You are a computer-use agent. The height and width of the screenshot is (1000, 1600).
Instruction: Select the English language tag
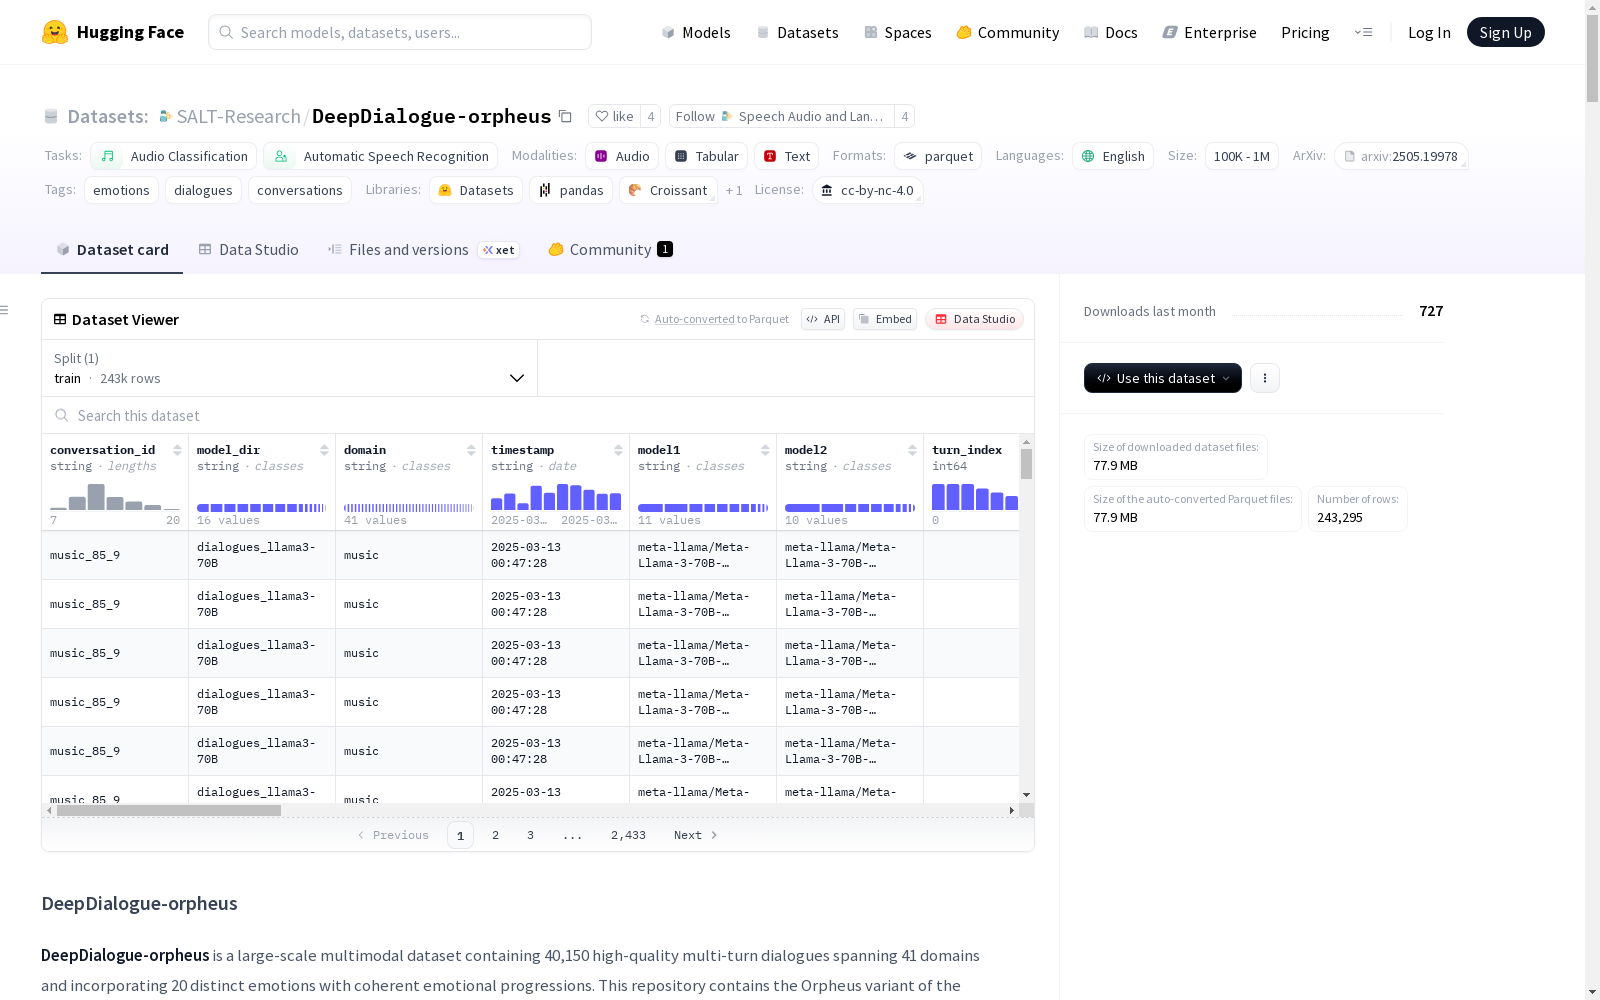coord(1113,156)
